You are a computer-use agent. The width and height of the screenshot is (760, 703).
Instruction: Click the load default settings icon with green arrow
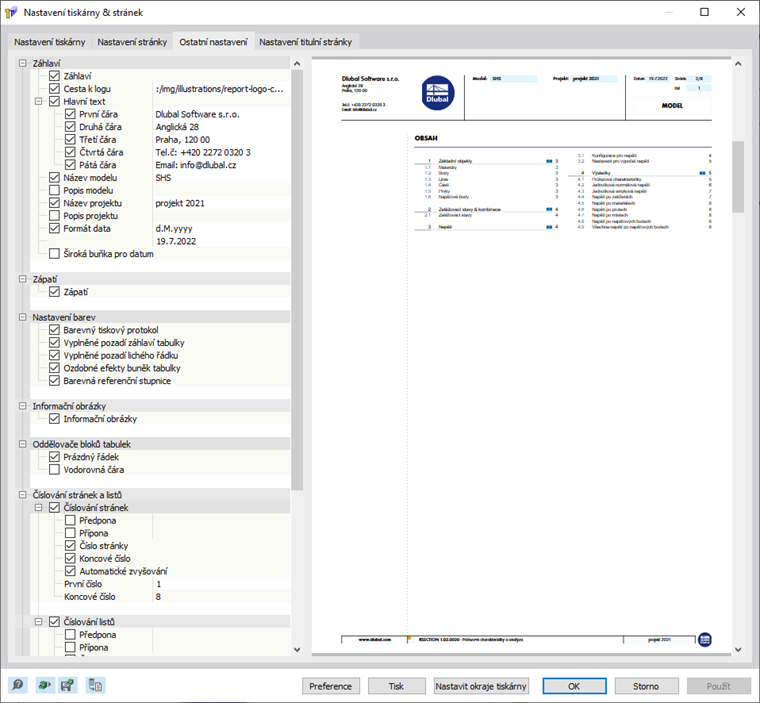(44, 685)
